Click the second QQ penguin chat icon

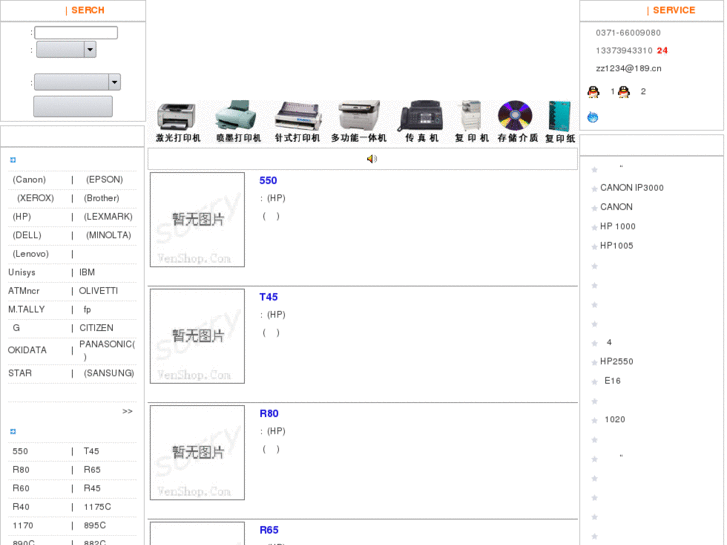point(624,92)
